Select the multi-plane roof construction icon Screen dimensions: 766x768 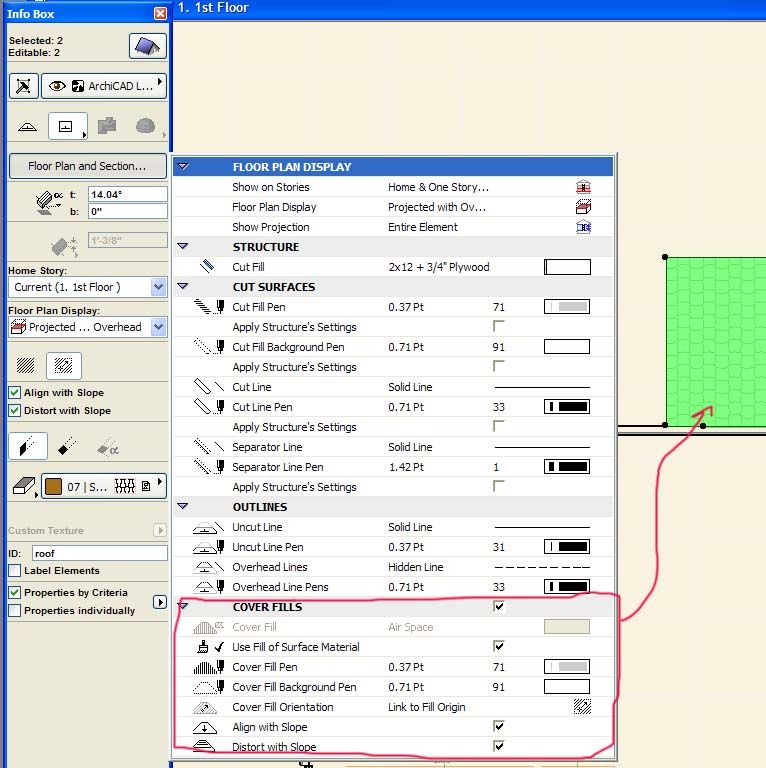(x=107, y=126)
